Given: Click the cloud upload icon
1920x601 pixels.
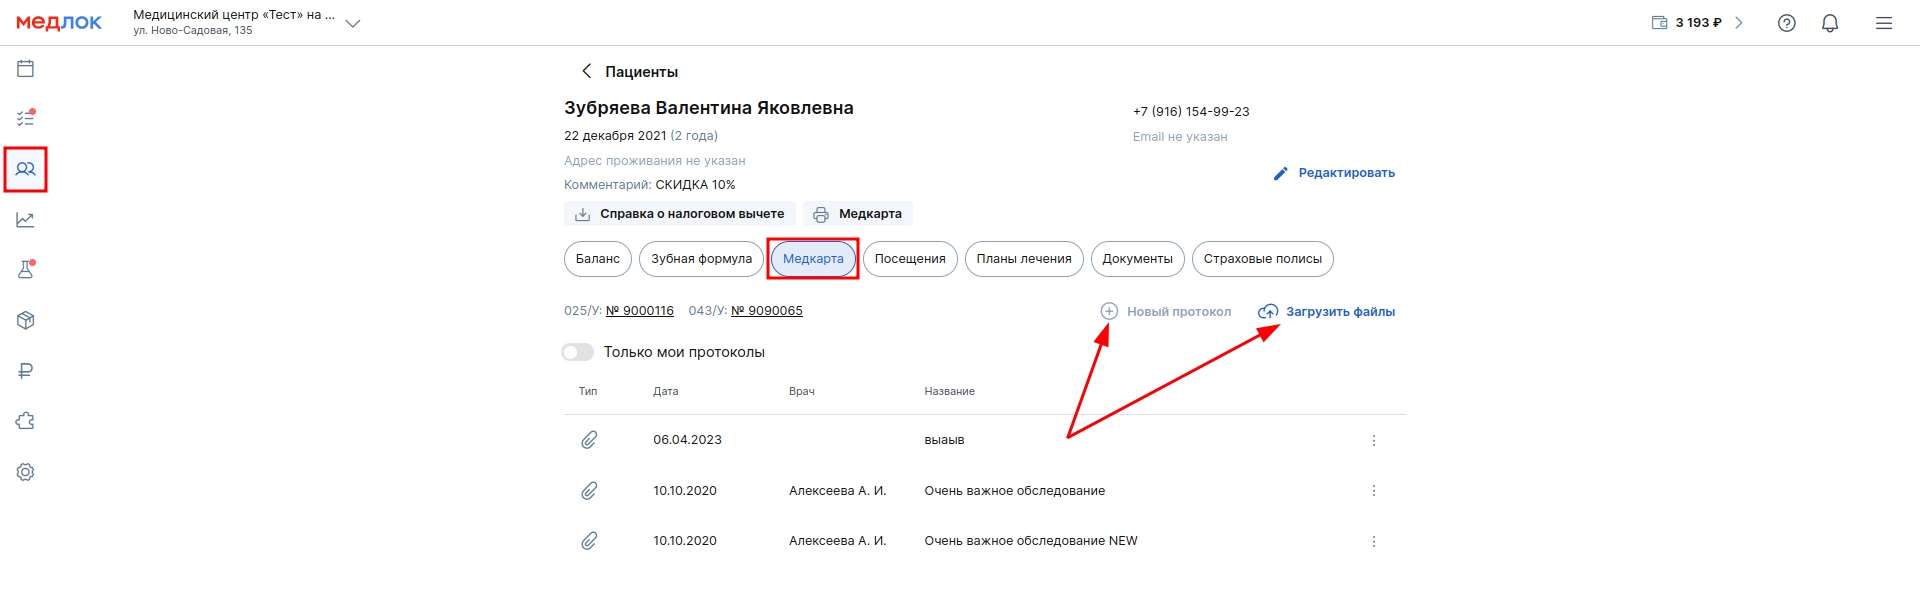Looking at the screenshot, I should click(x=1268, y=311).
